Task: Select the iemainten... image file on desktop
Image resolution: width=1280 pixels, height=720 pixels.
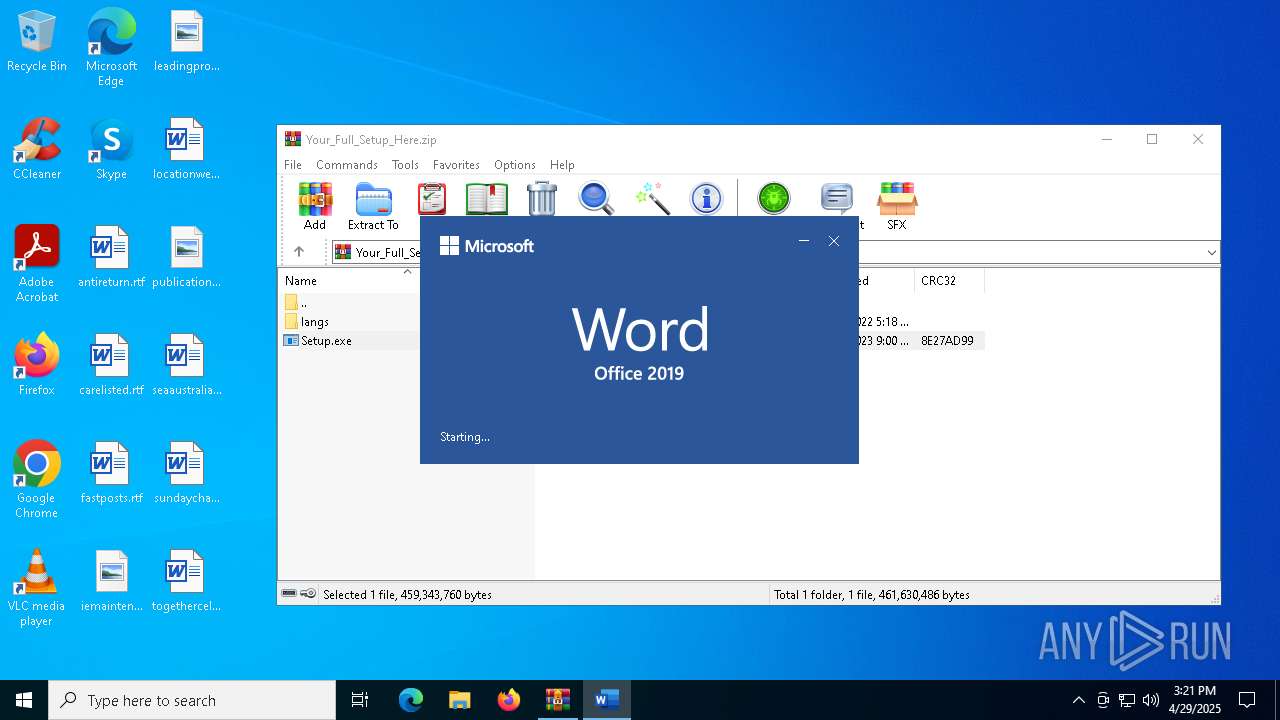Action: point(111,581)
